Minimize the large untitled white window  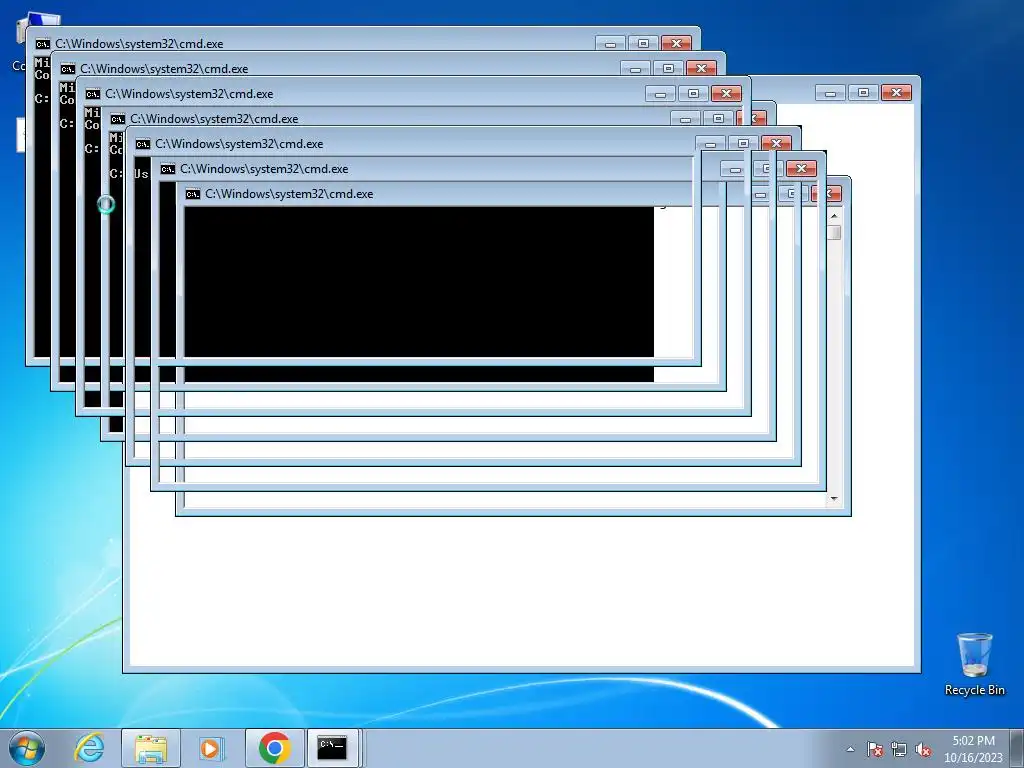830,93
